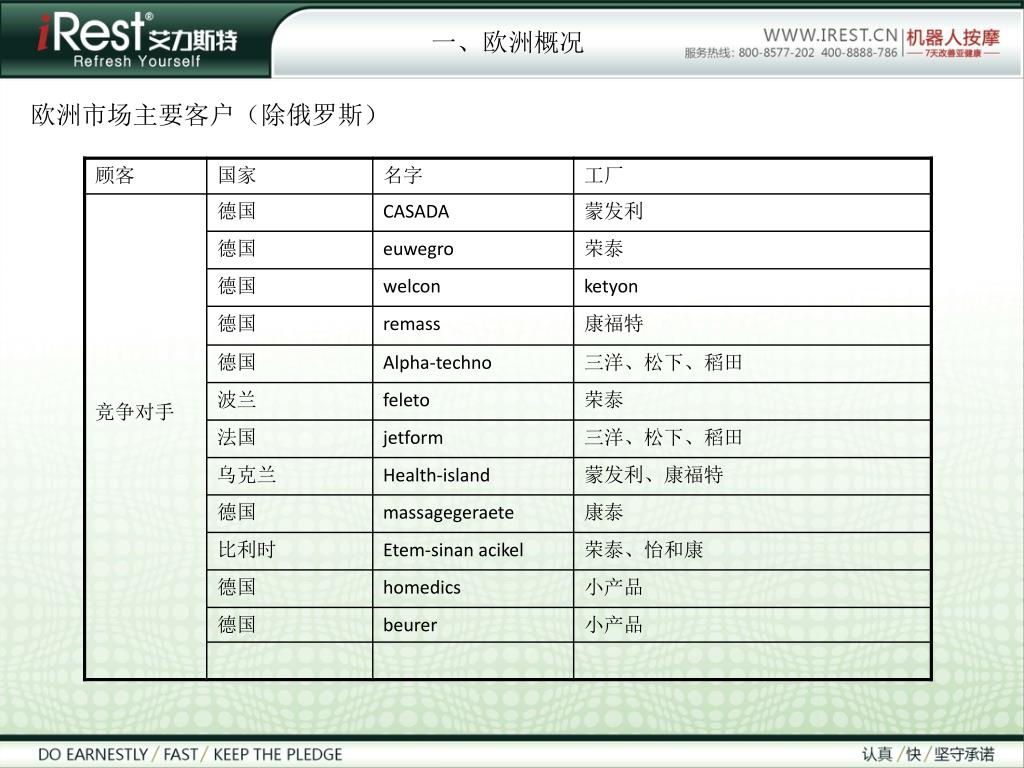Click the '荣泰、怡和康' factory cell
The image size is (1024, 768).
[752, 551]
